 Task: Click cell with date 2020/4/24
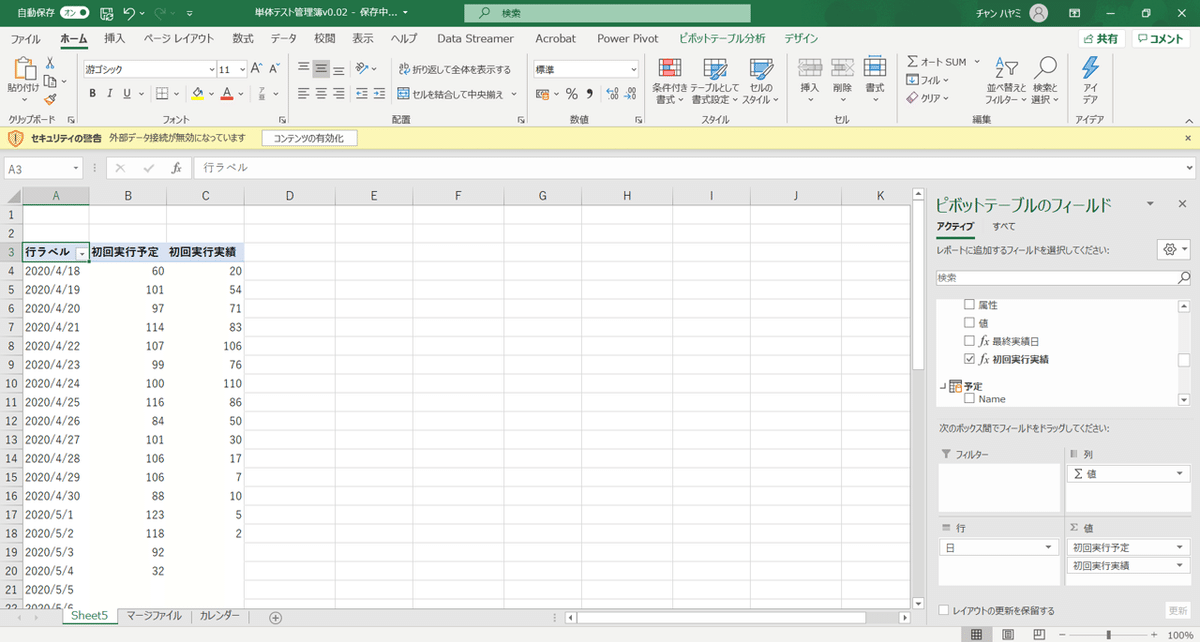(x=55, y=383)
